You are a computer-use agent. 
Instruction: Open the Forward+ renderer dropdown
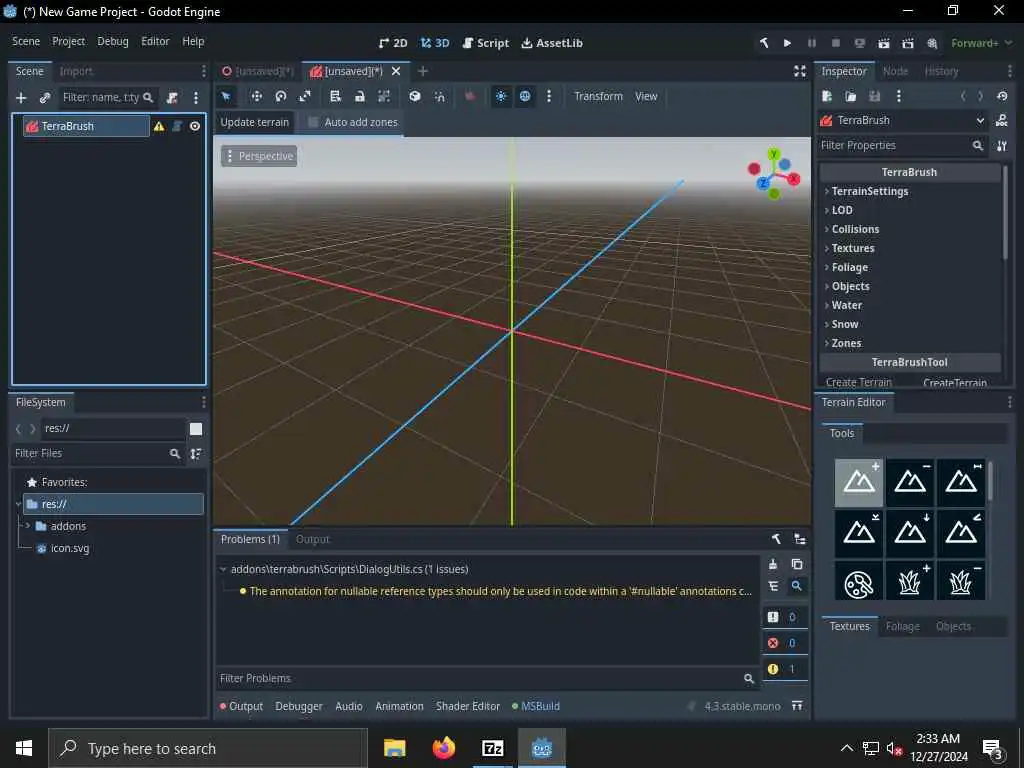(982, 43)
